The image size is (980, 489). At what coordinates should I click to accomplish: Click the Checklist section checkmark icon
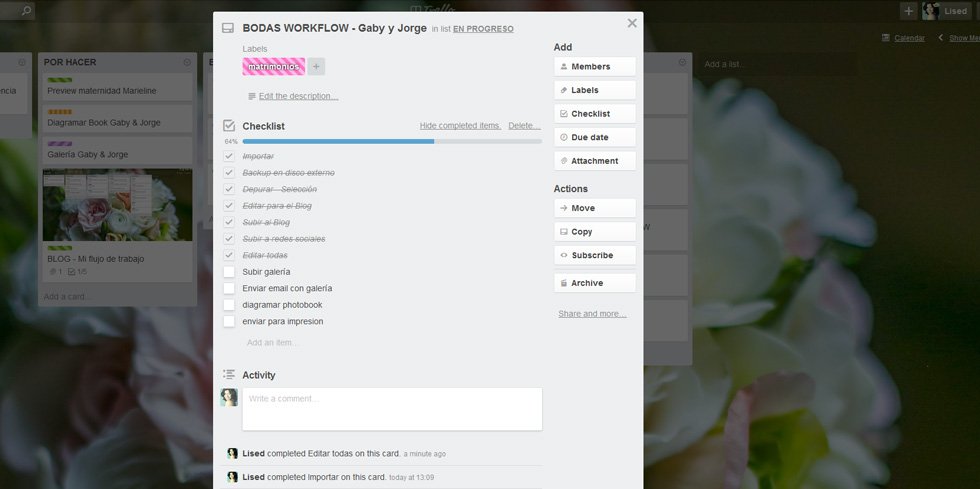pyautogui.click(x=229, y=126)
